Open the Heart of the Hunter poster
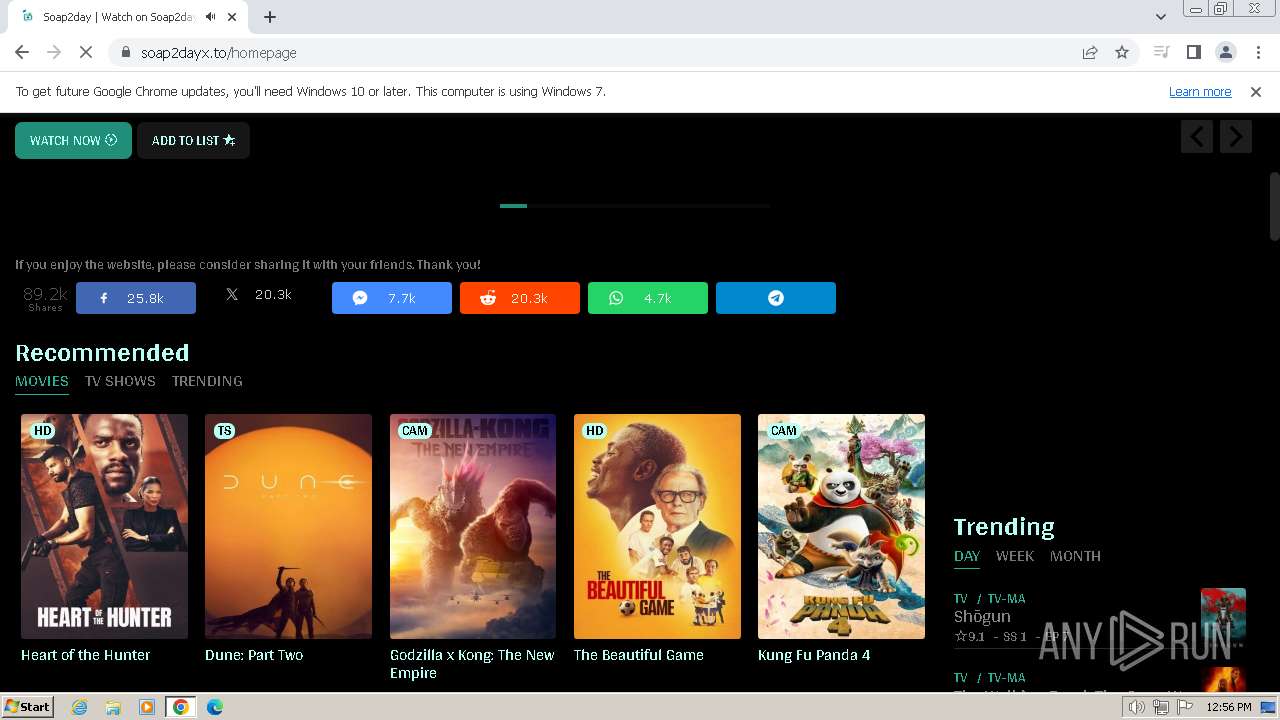1280x720 pixels. coord(104,526)
